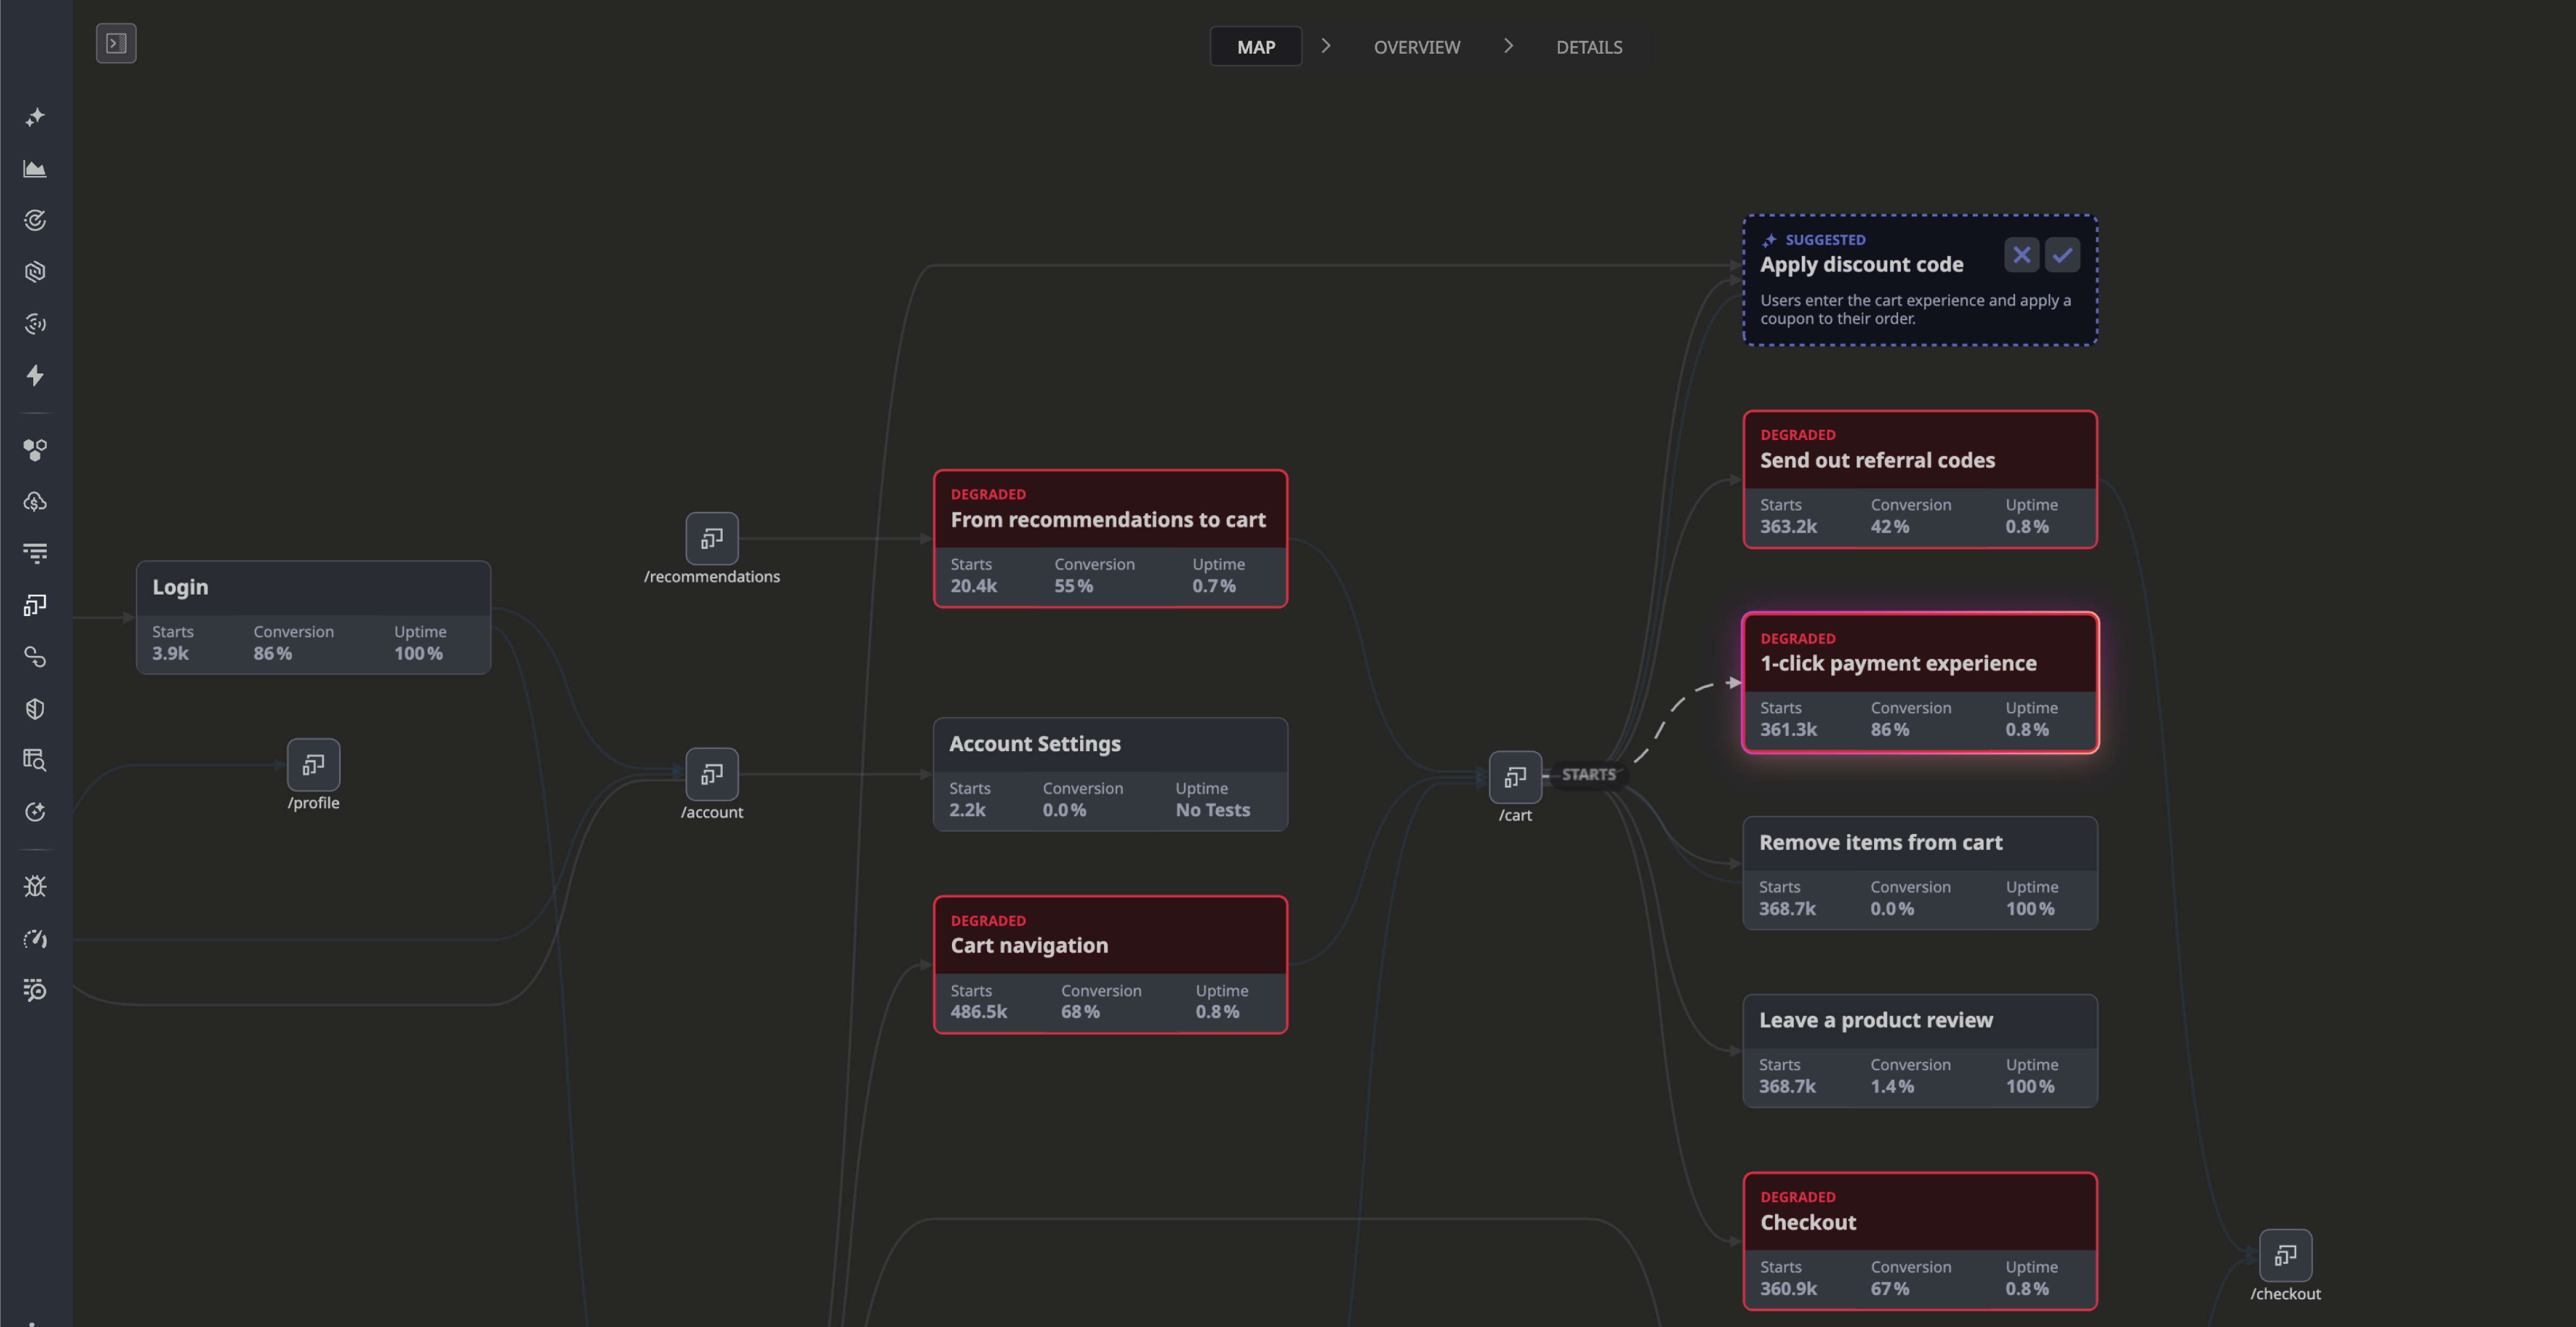Click the hexagon knot icon in sidebar
This screenshot has width=2576, height=1327.
pos(35,272)
